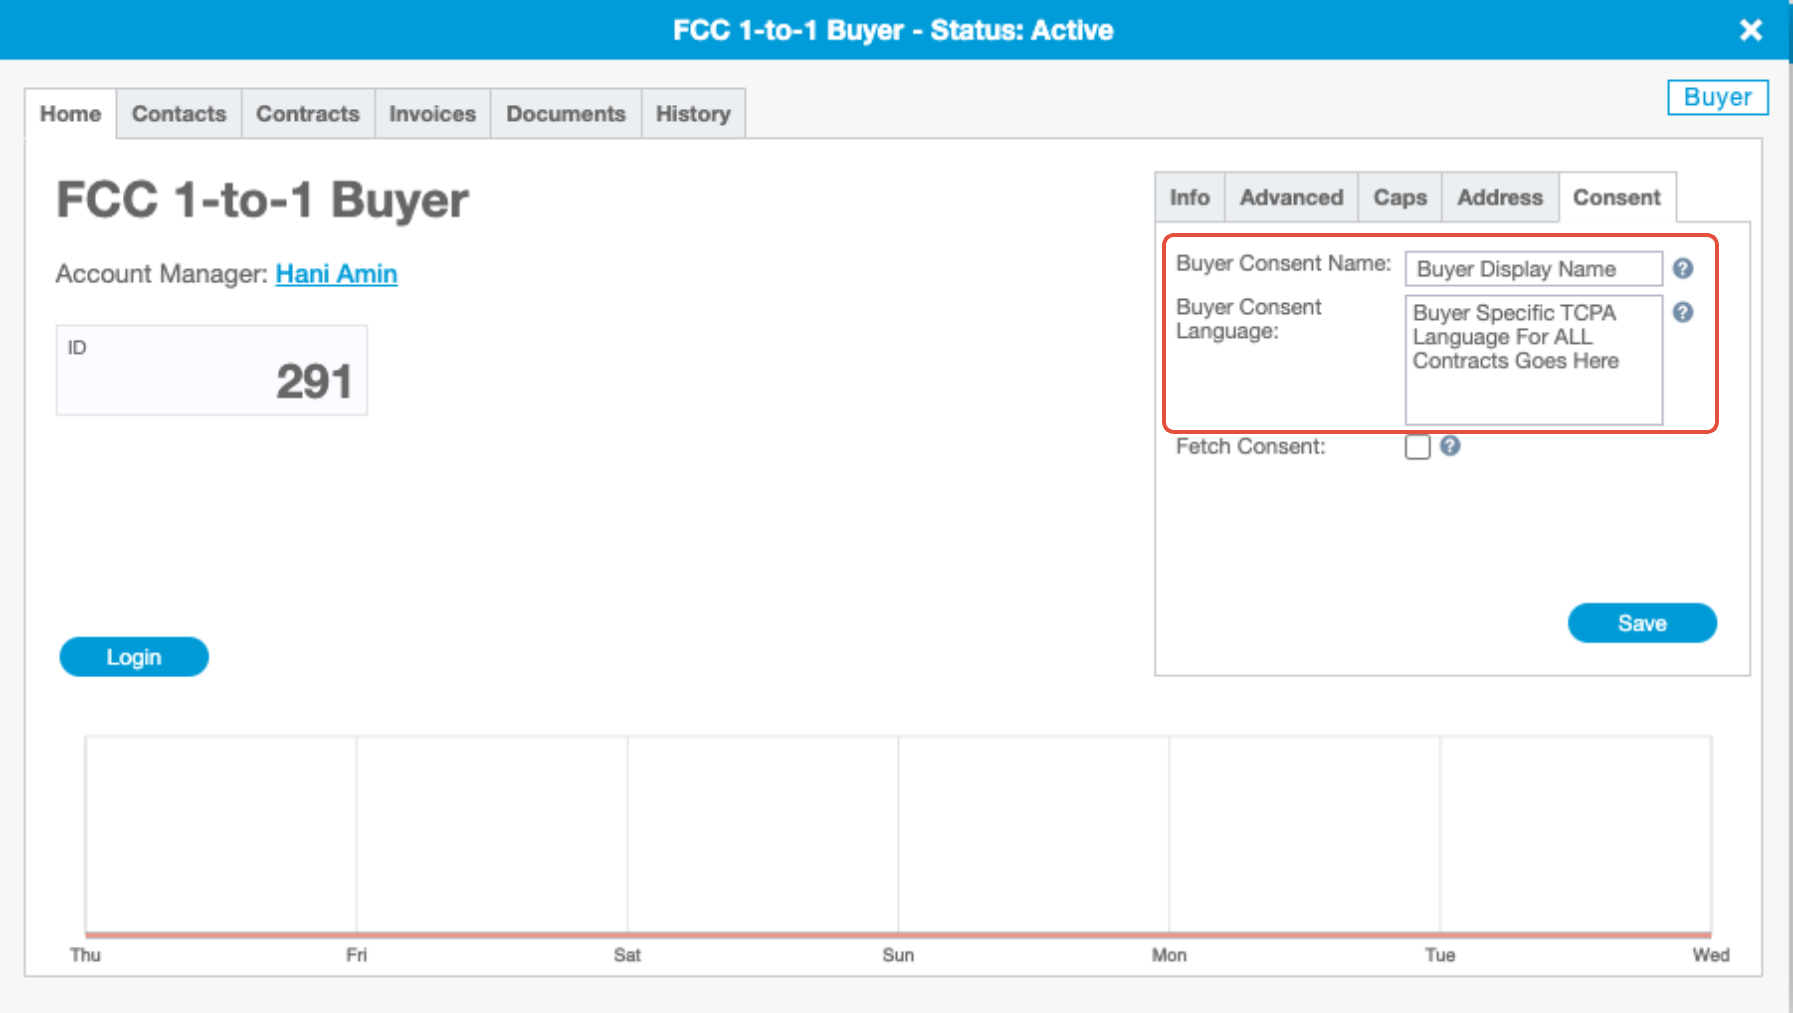Click the Save button
Viewport: 1793px width, 1013px height.
pos(1642,623)
